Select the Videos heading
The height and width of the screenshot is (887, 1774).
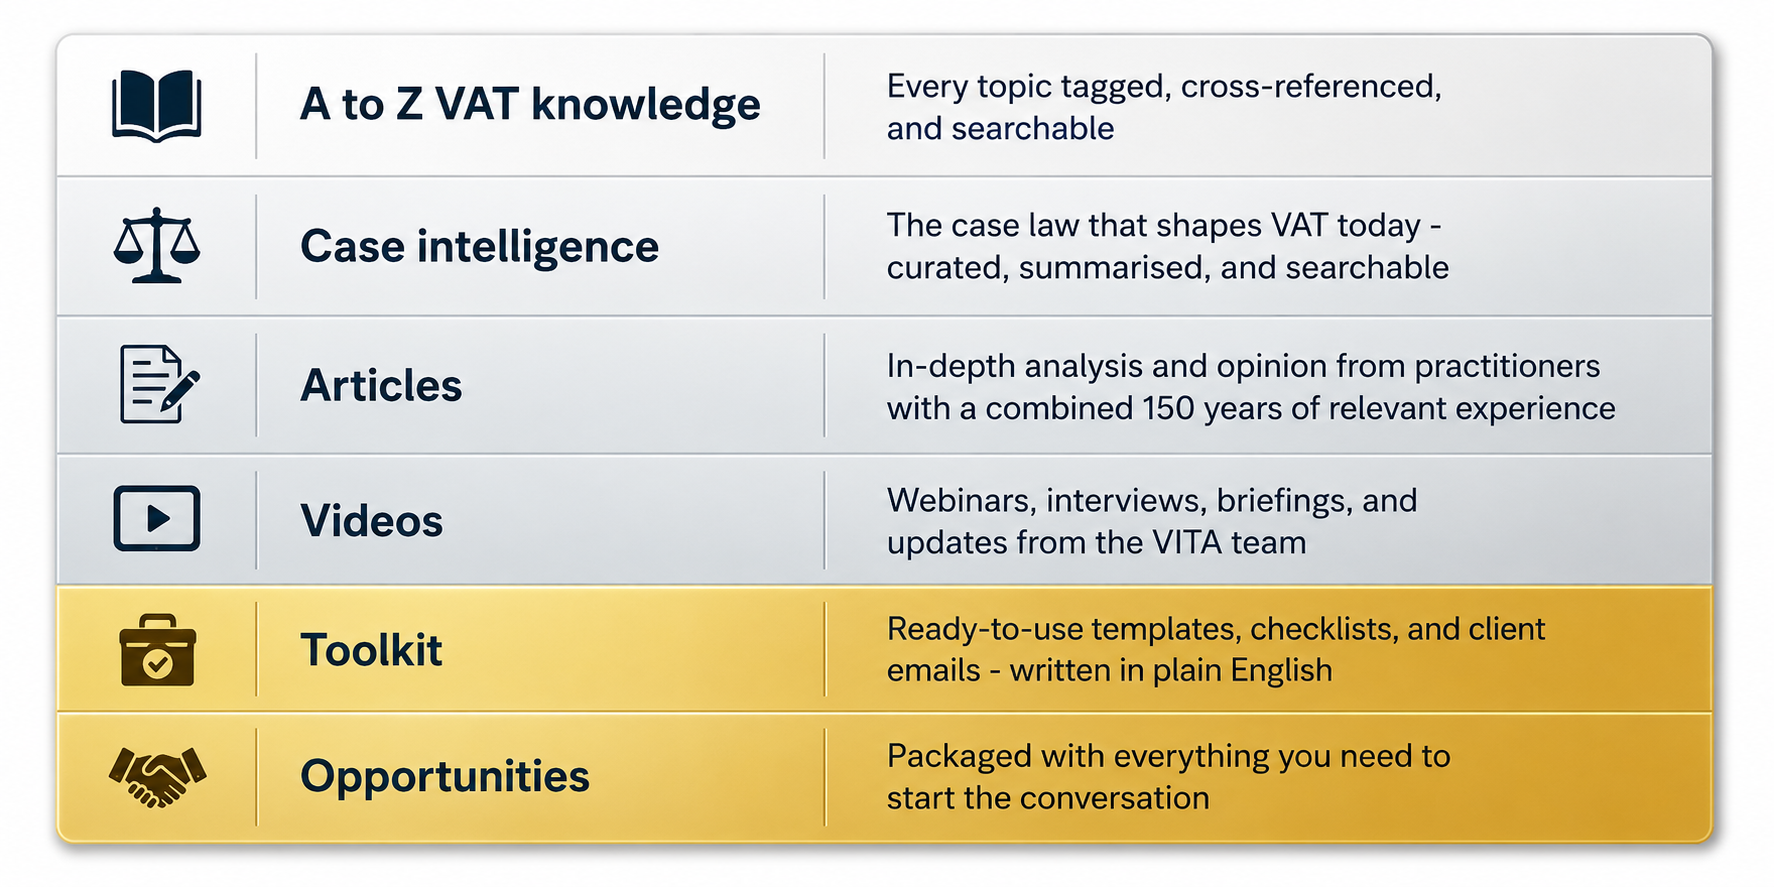pyautogui.click(x=371, y=520)
